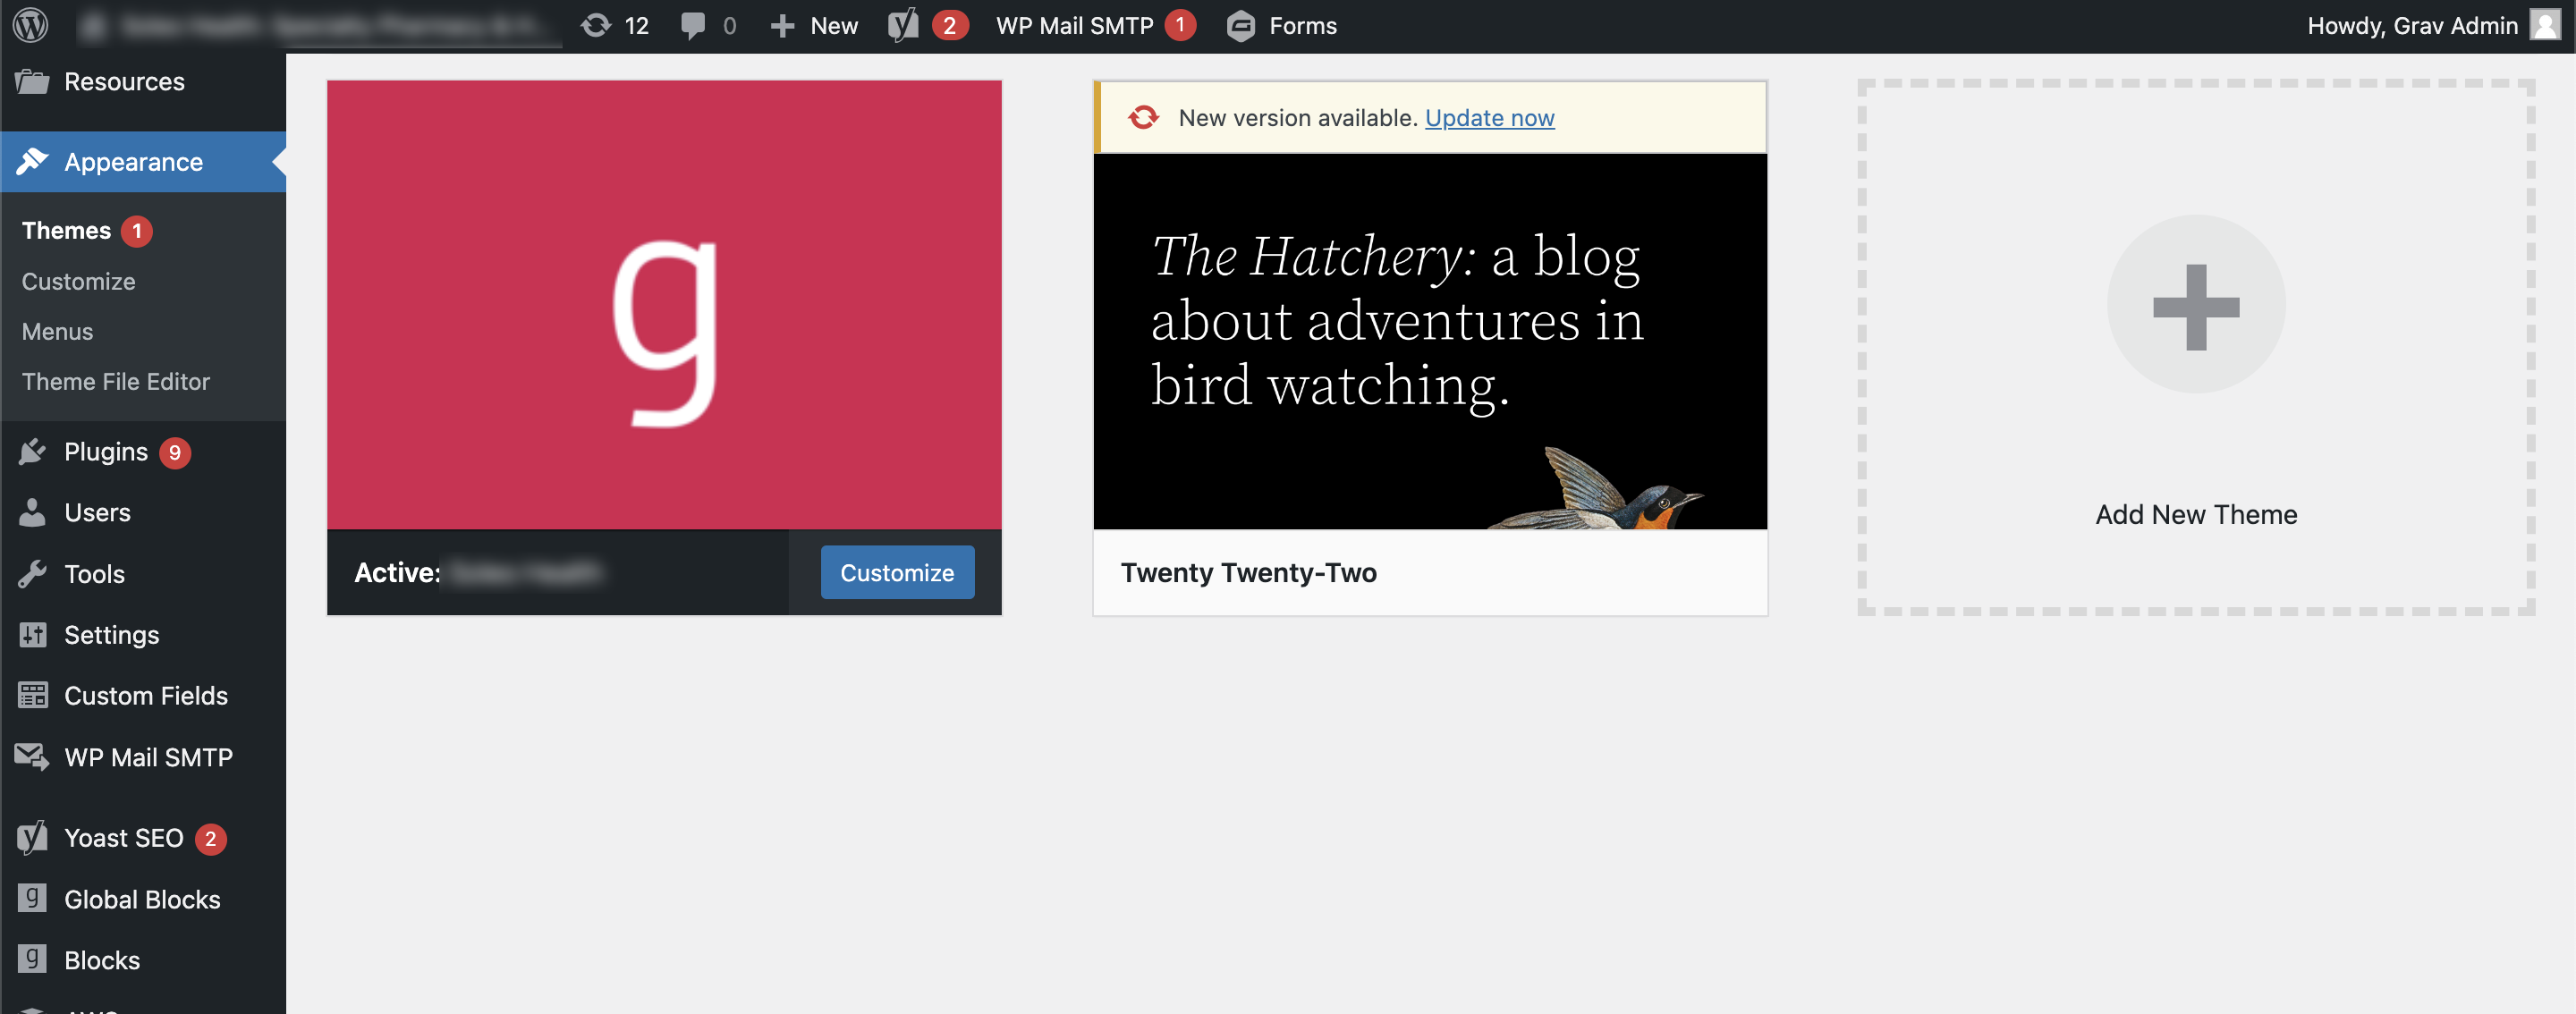The height and width of the screenshot is (1014, 2576).
Task: Click the blurred site name link
Action: [x=318, y=26]
